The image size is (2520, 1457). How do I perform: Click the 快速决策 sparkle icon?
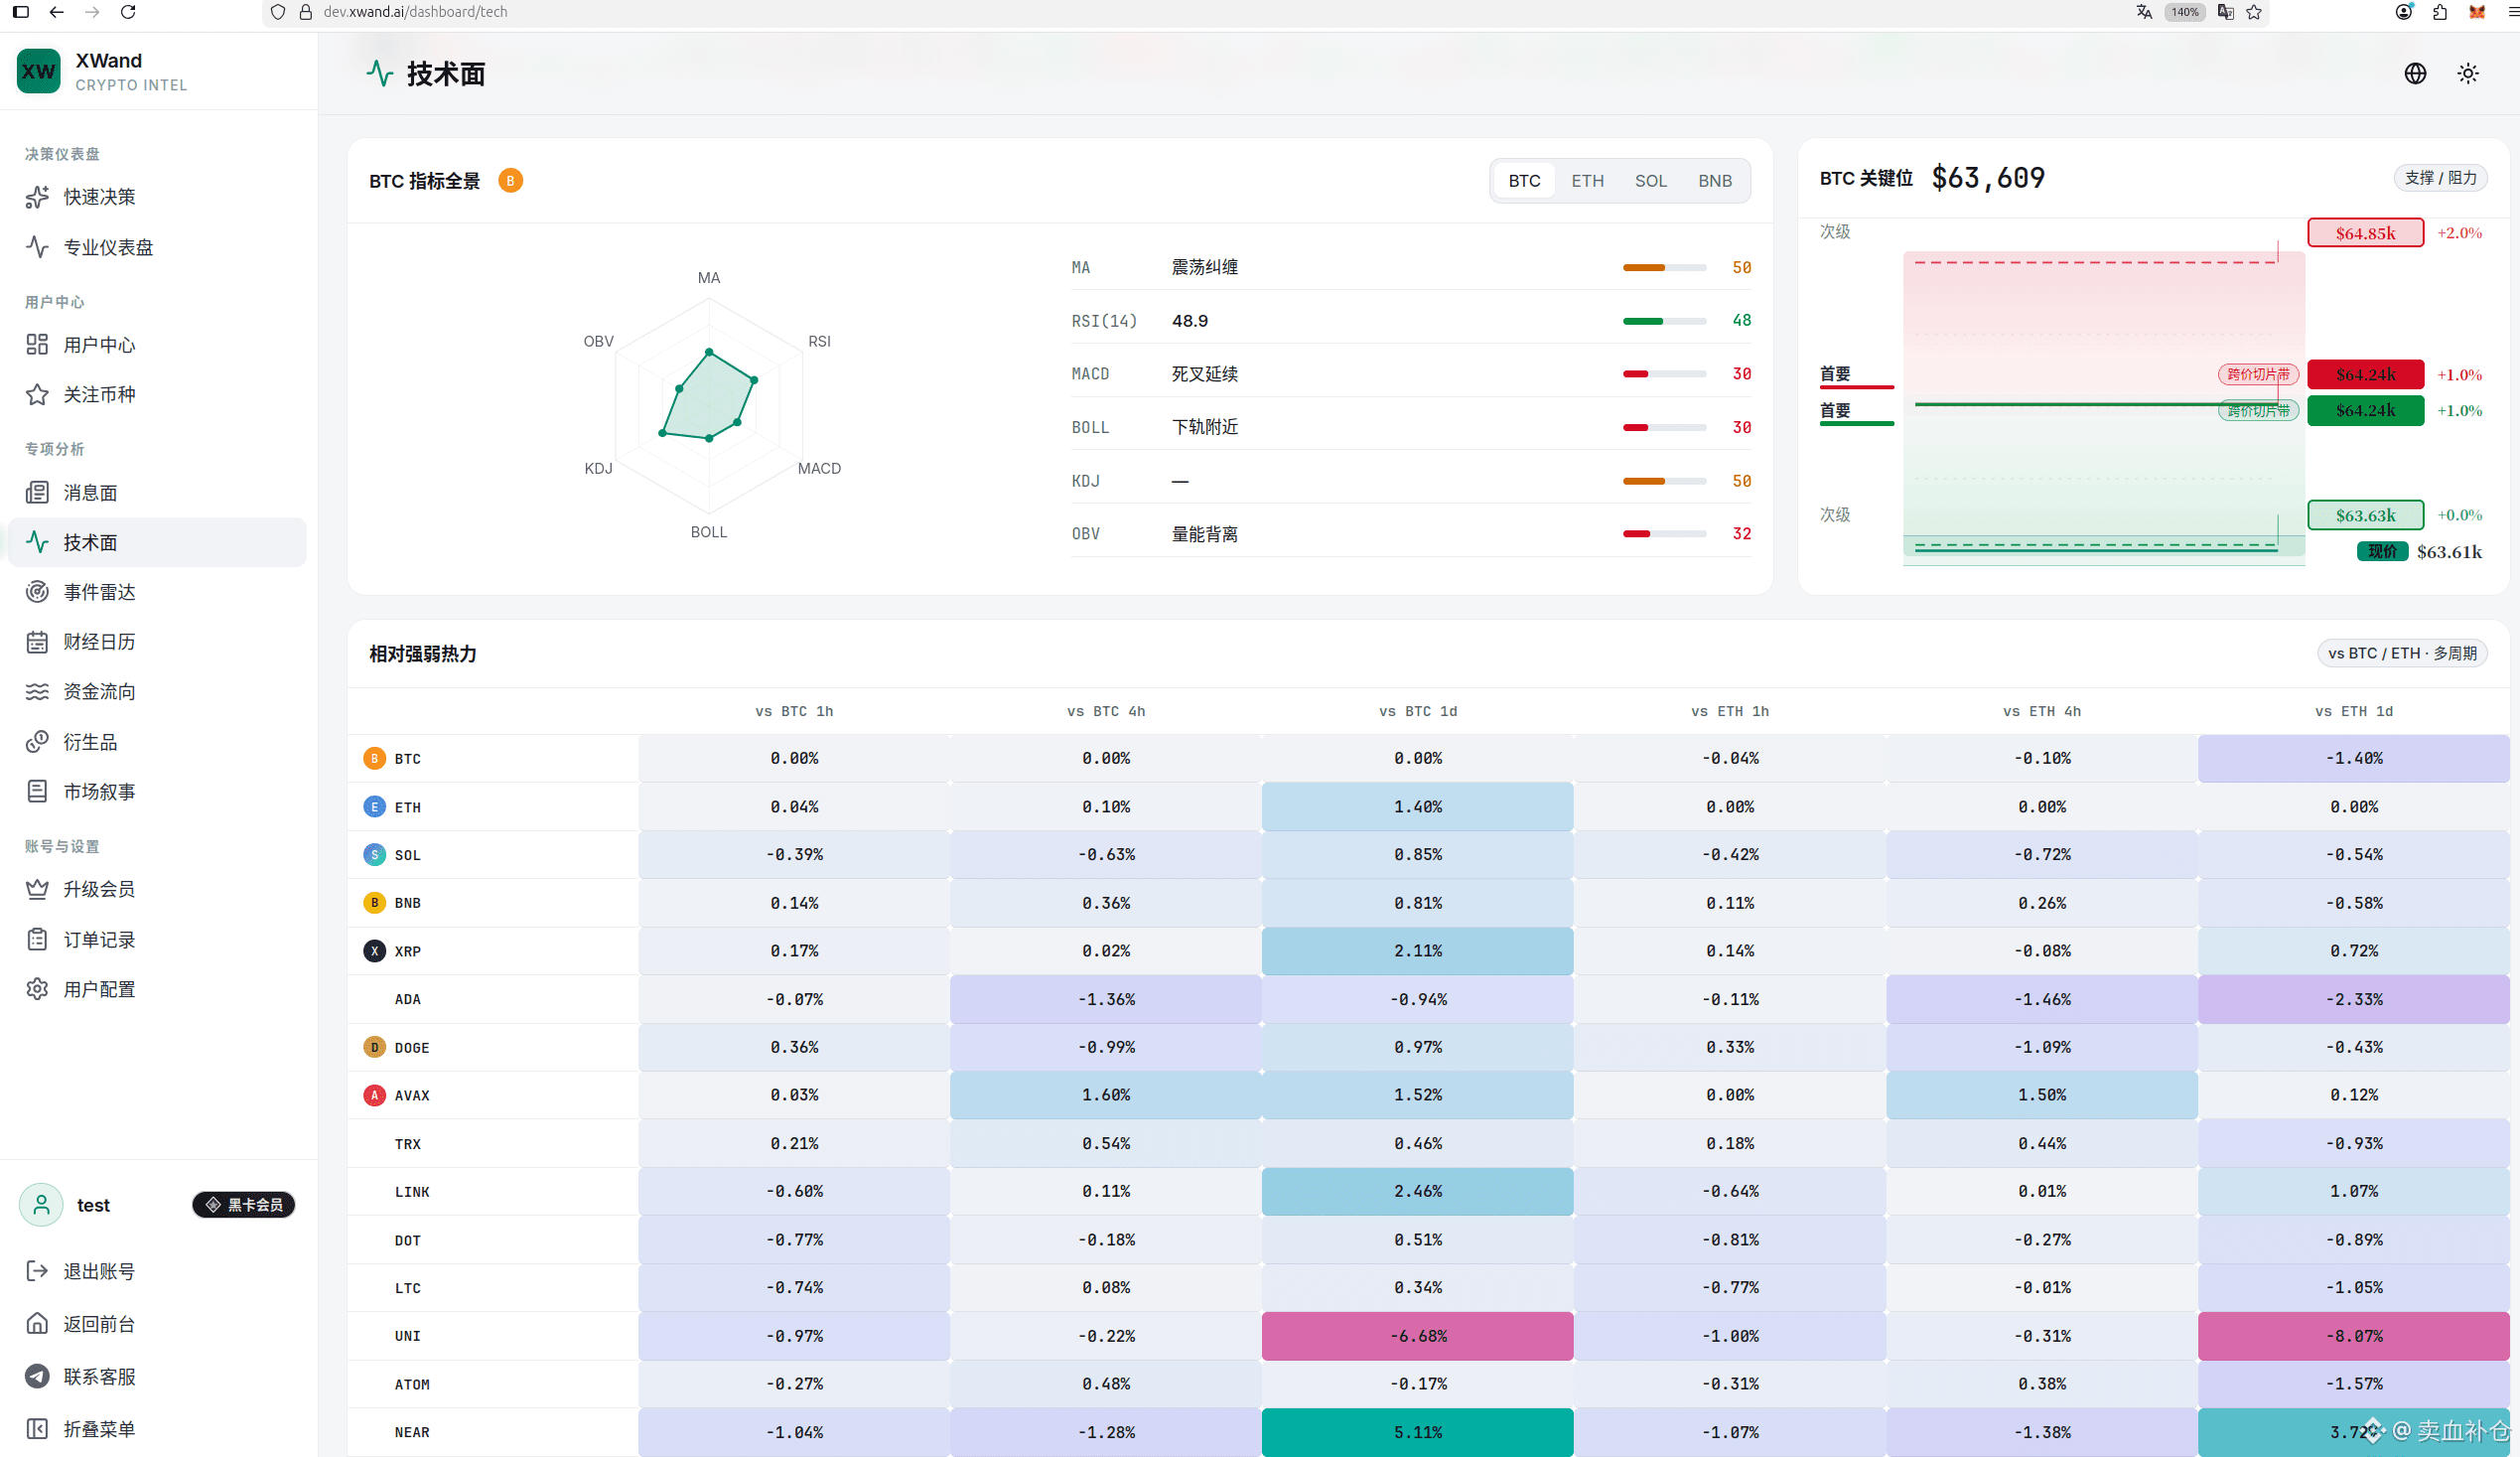point(37,197)
